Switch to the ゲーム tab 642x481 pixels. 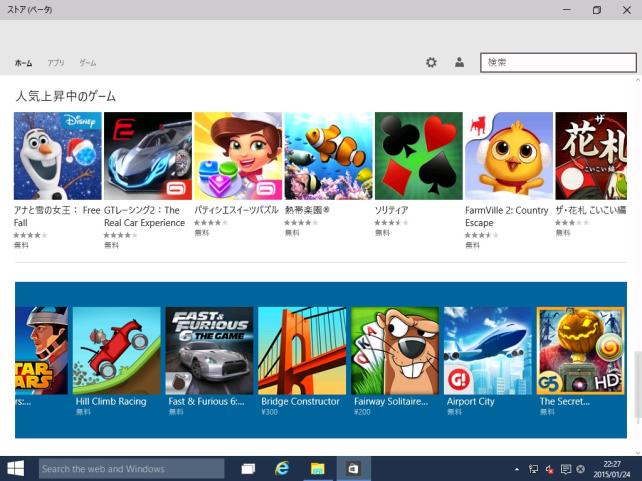(88, 63)
